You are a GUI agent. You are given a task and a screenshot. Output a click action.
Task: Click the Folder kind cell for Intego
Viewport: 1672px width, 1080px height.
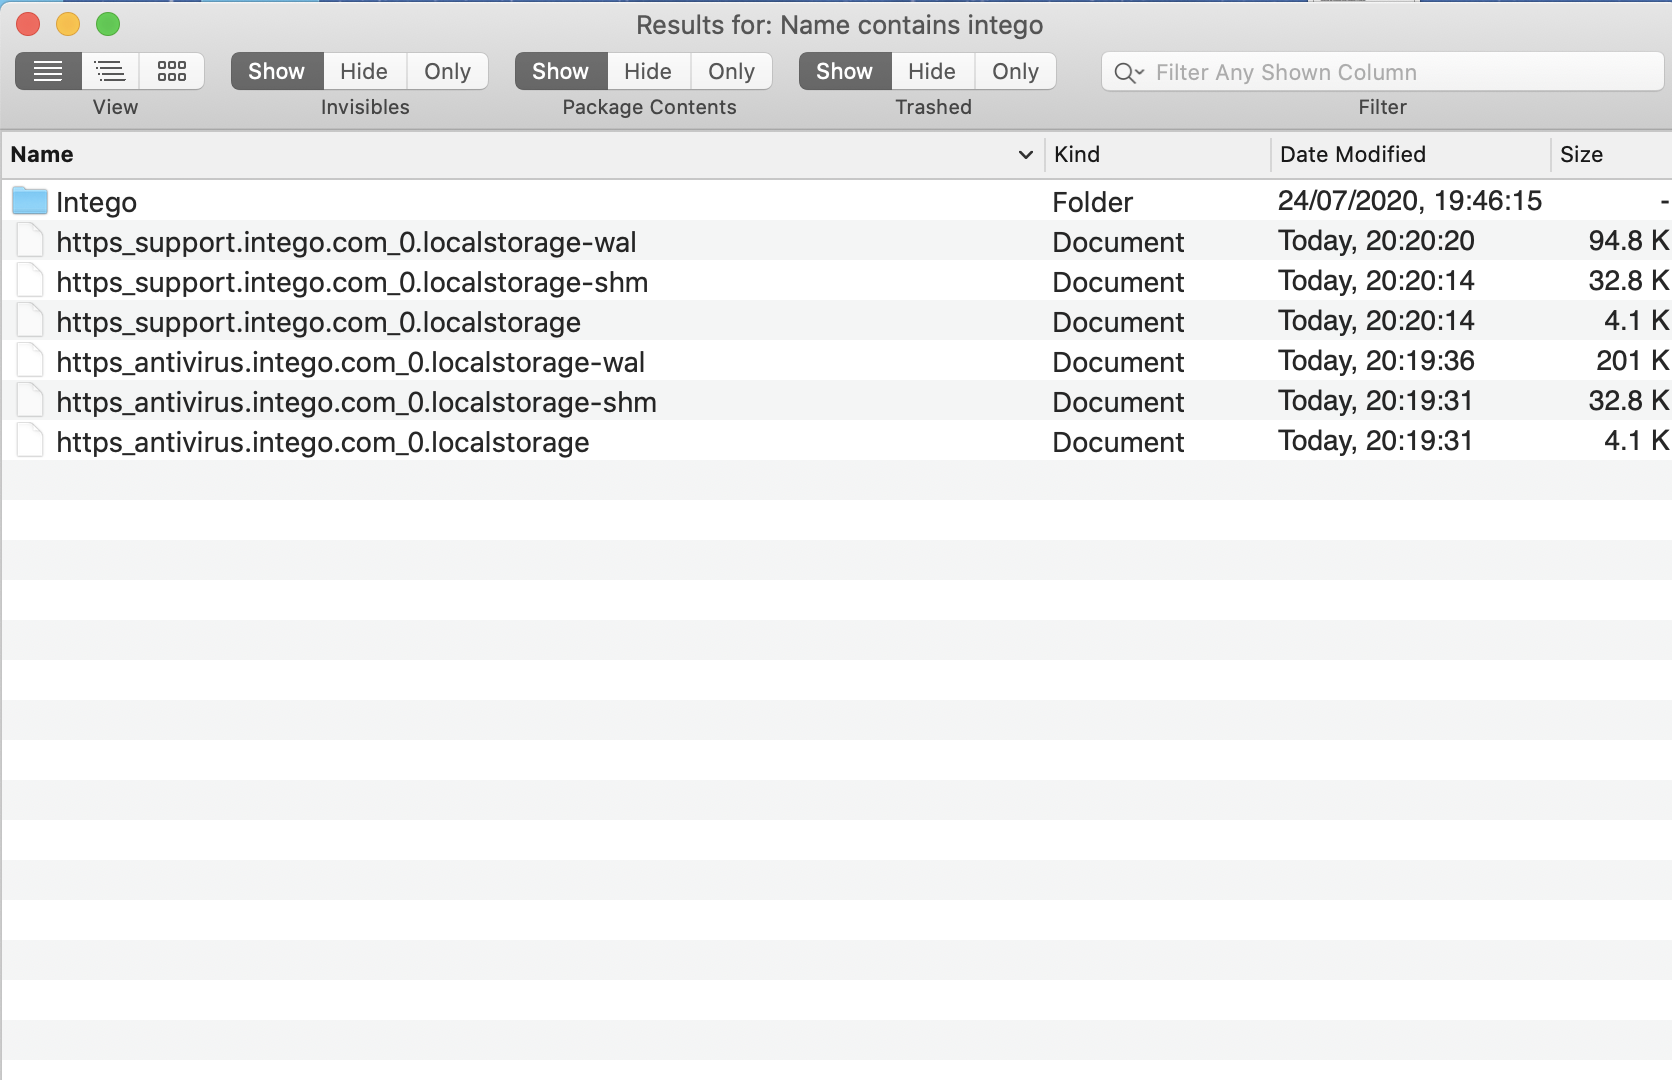(1092, 202)
